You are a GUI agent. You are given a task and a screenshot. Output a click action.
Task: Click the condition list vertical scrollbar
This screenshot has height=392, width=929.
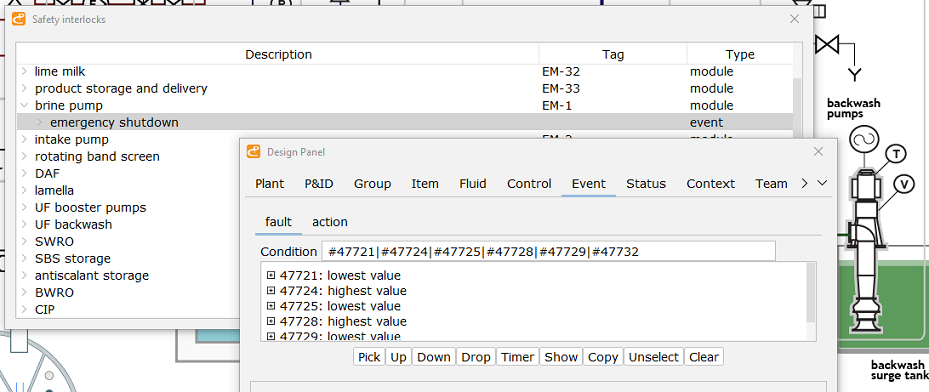(x=811, y=301)
